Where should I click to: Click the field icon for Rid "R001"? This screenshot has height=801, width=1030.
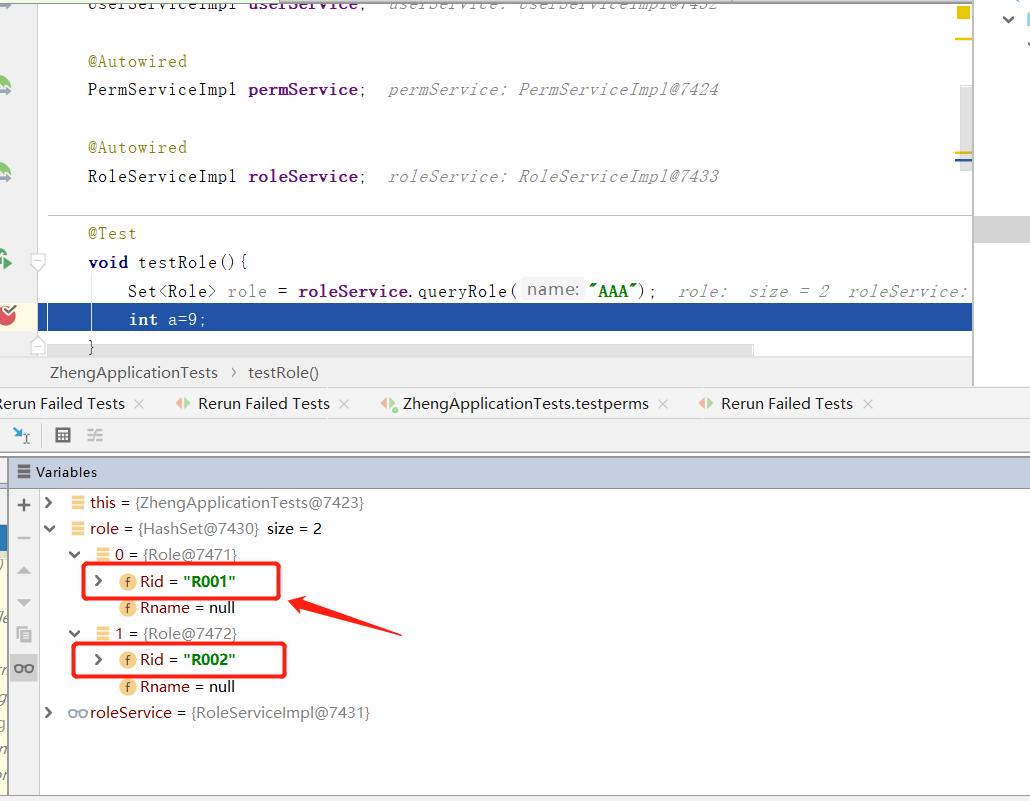127,582
